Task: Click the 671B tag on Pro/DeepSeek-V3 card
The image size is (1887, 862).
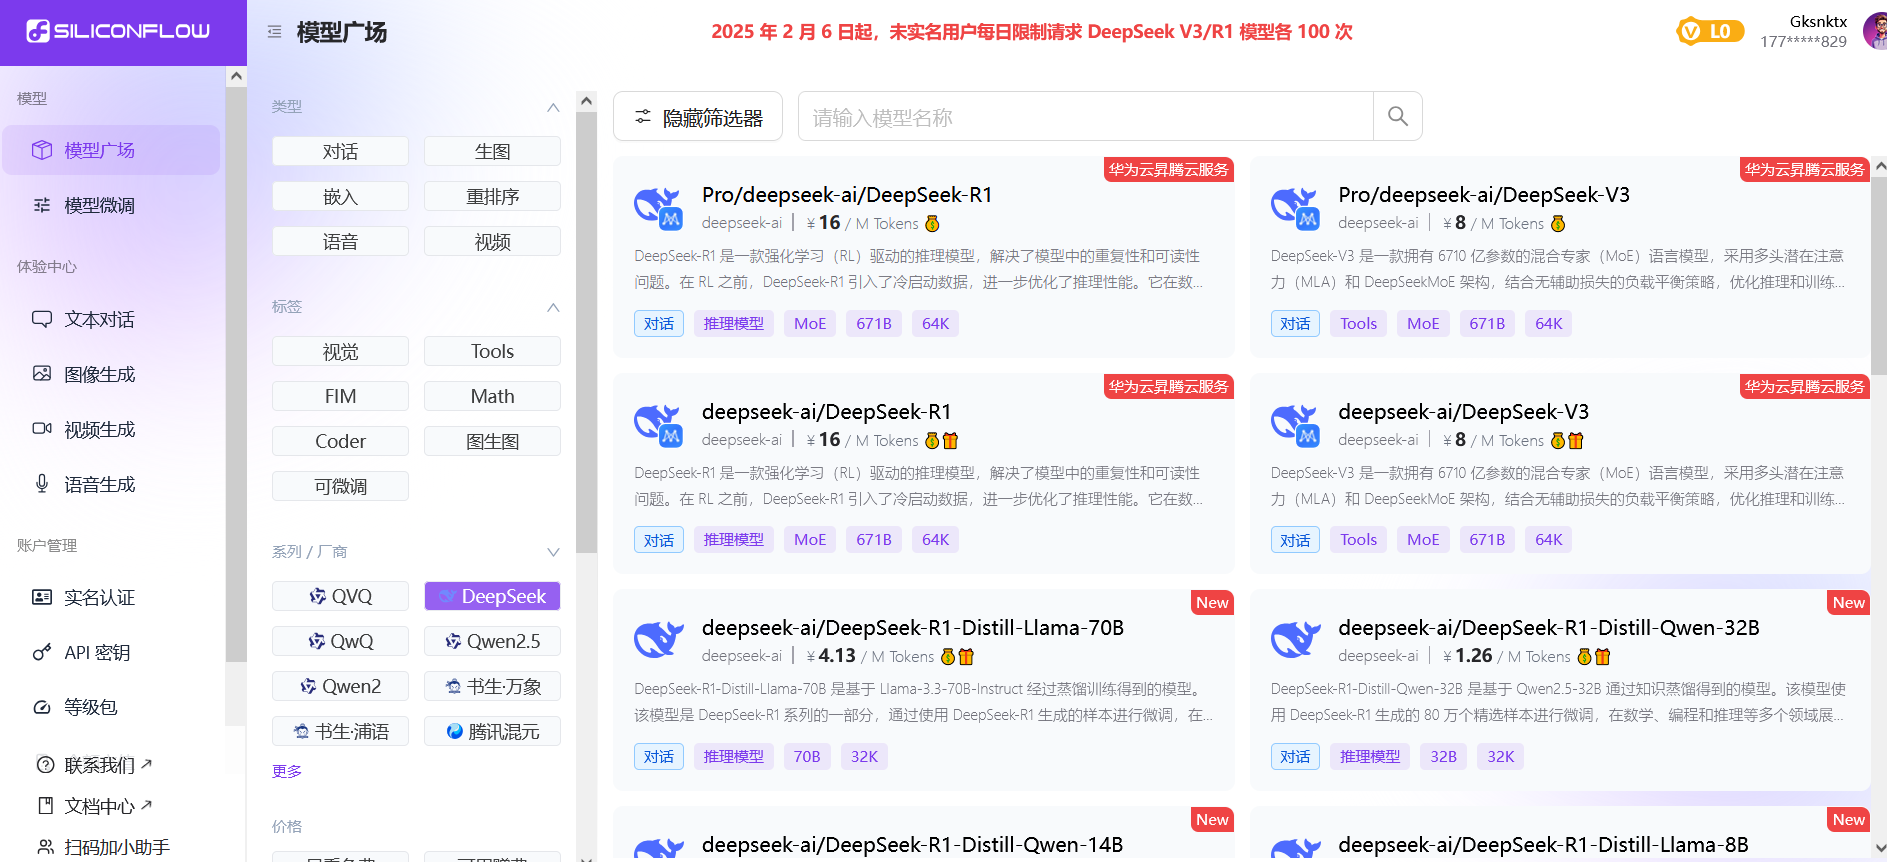Action: point(1486,323)
